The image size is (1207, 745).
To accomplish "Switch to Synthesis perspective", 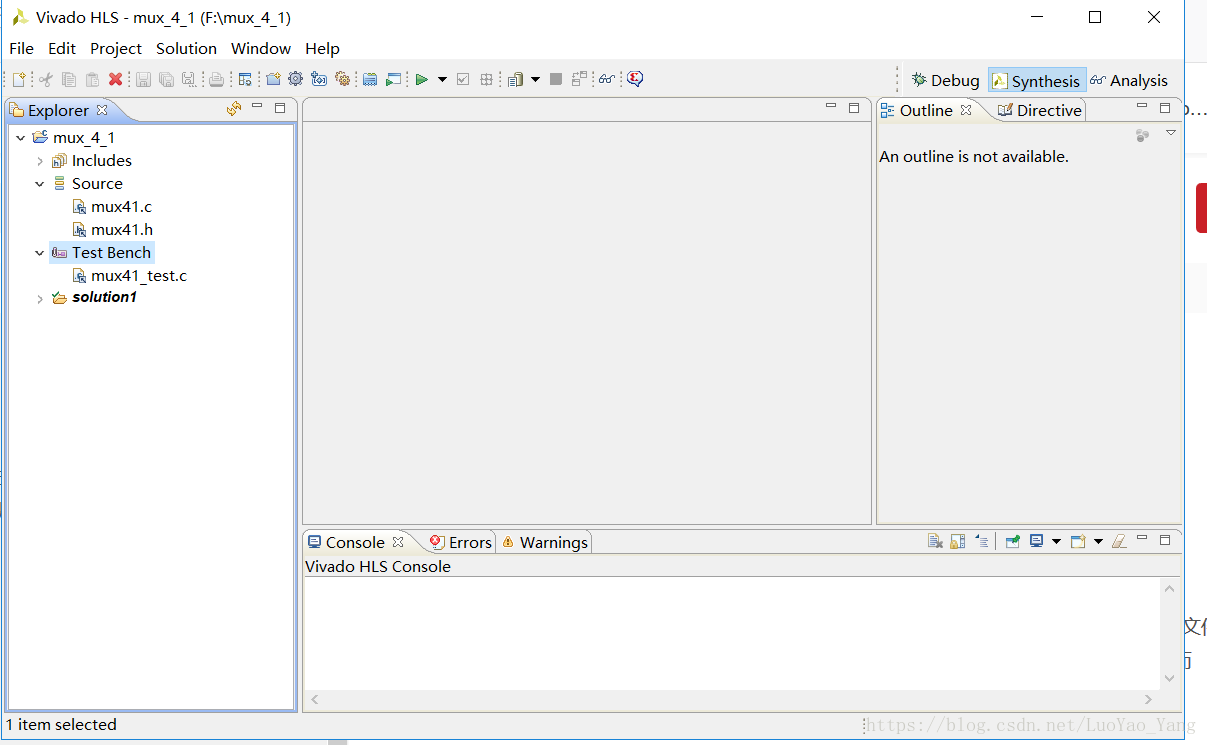I will tap(1037, 80).
